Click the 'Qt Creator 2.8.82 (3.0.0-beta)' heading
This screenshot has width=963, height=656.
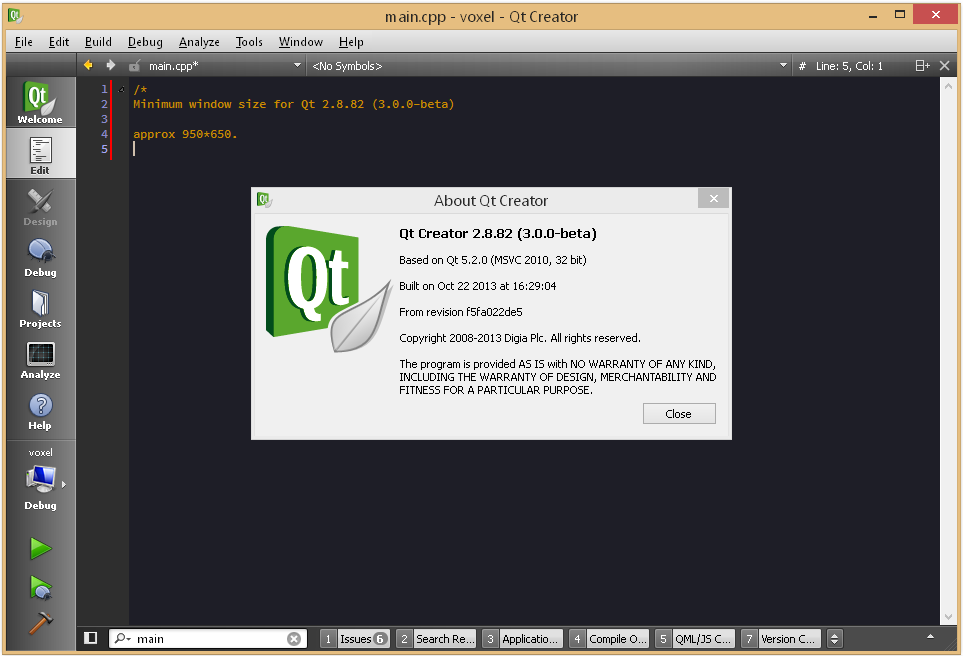(497, 233)
